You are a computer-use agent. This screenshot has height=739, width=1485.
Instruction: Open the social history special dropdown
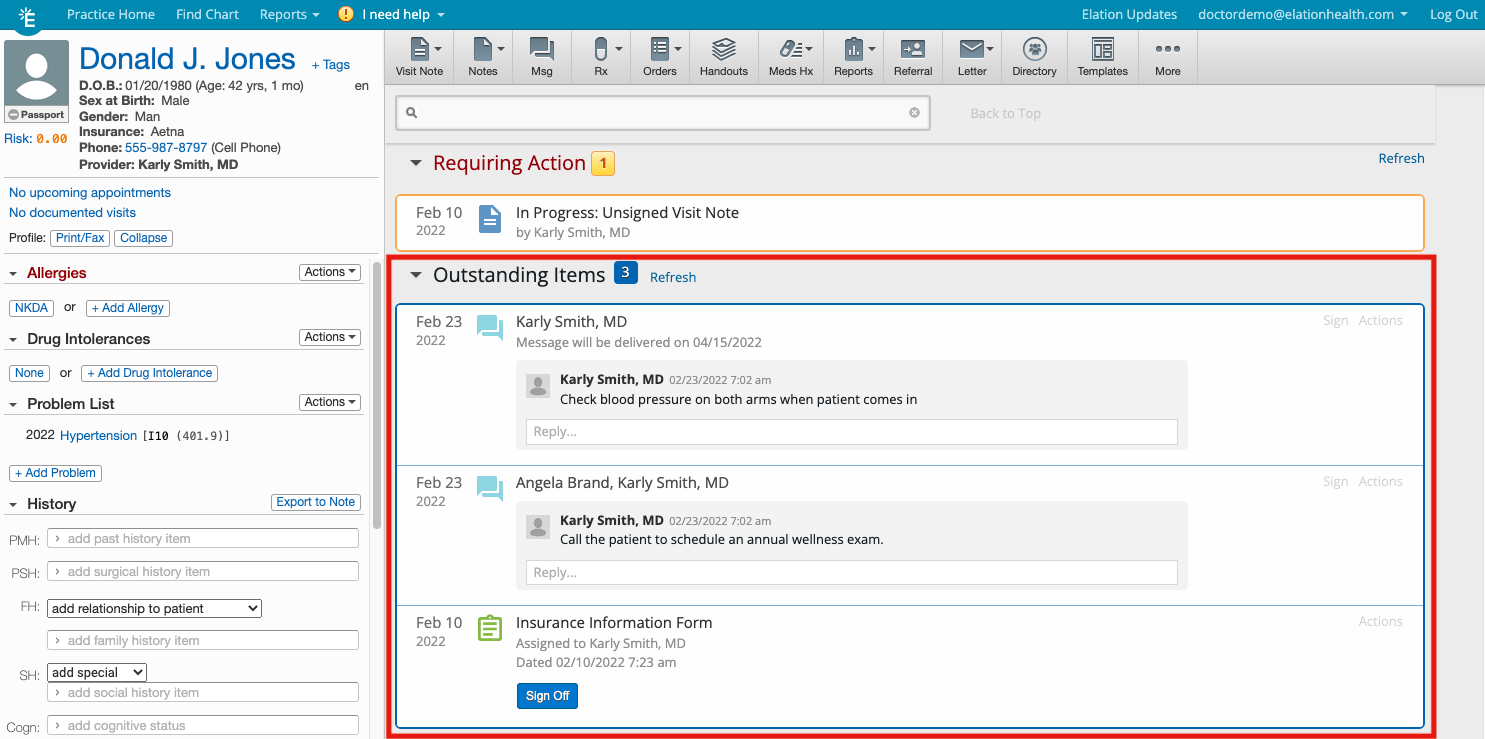[96, 672]
